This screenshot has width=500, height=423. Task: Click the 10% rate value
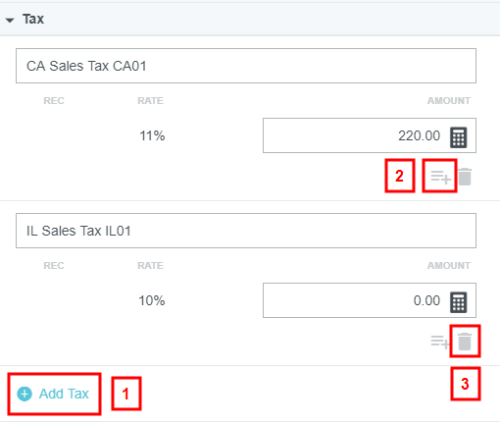(x=152, y=301)
